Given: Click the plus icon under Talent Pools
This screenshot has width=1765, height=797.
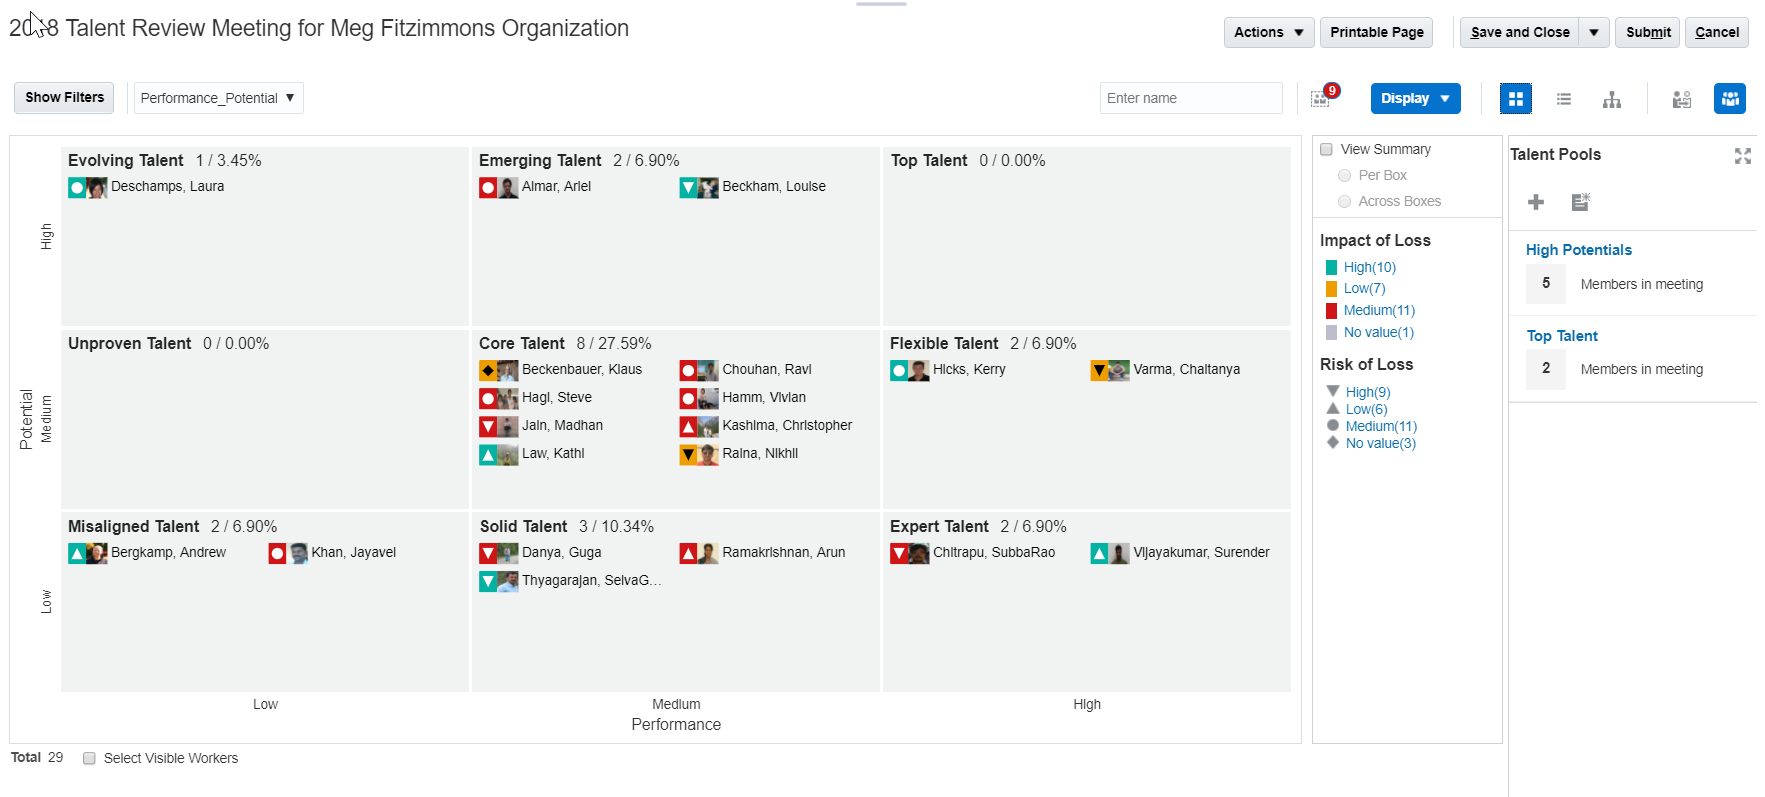Looking at the screenshot, I should [x=1536, y=202].
